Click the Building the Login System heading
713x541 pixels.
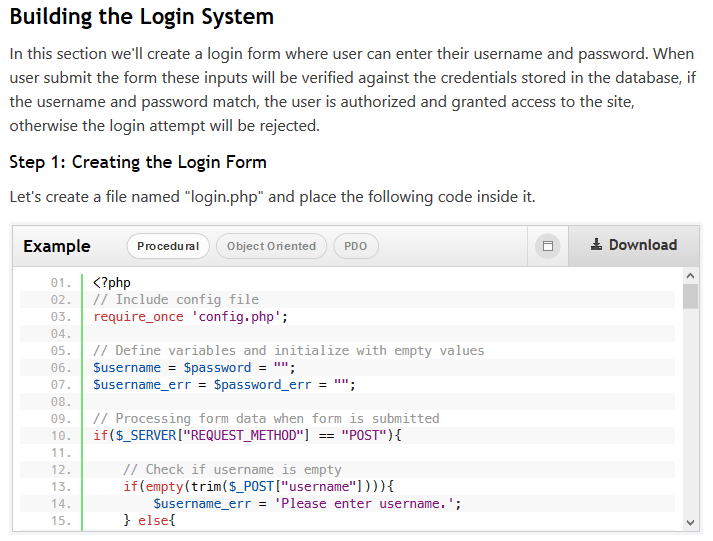tap(141, 16)
